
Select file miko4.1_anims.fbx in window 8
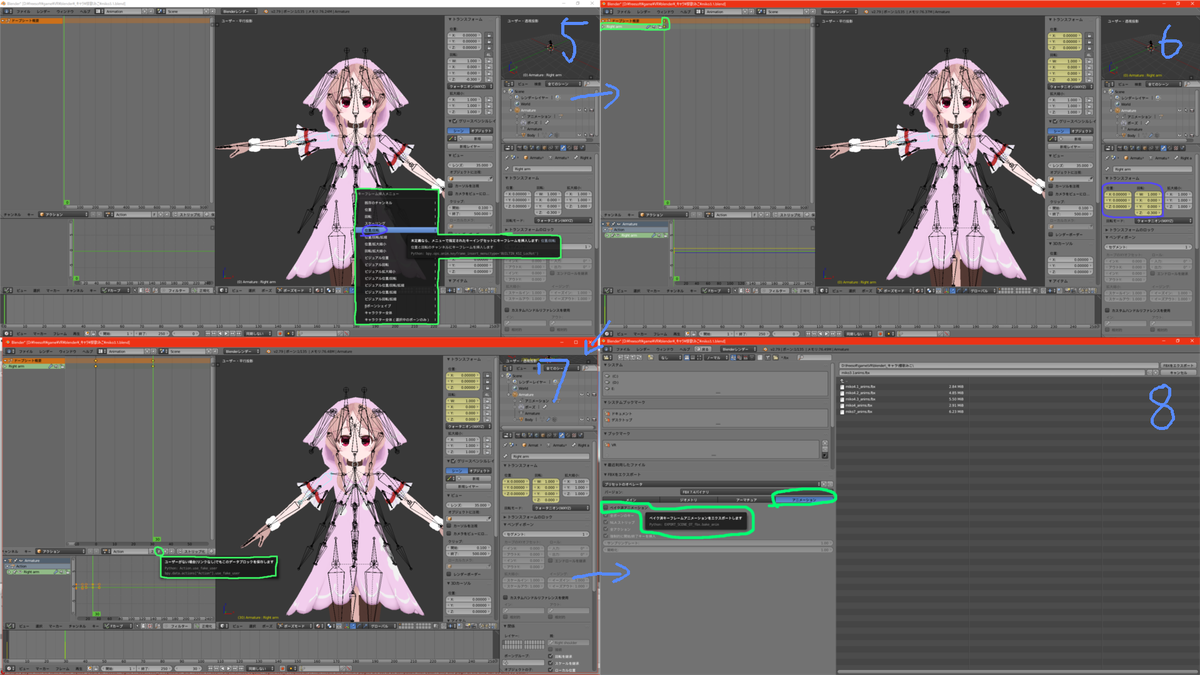click(861, 387)
